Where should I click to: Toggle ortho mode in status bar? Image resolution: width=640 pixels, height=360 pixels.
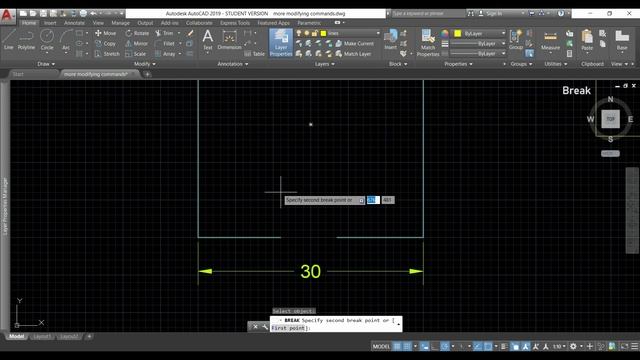(x=434, y=346)
